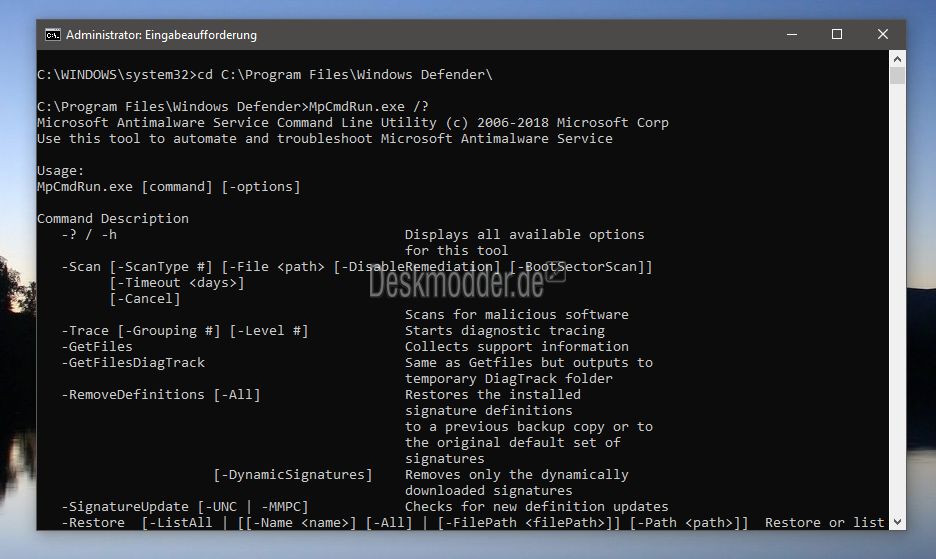936x559 pixels.
Task: Click the scrollbar up arrow
Action: [897, 59]
